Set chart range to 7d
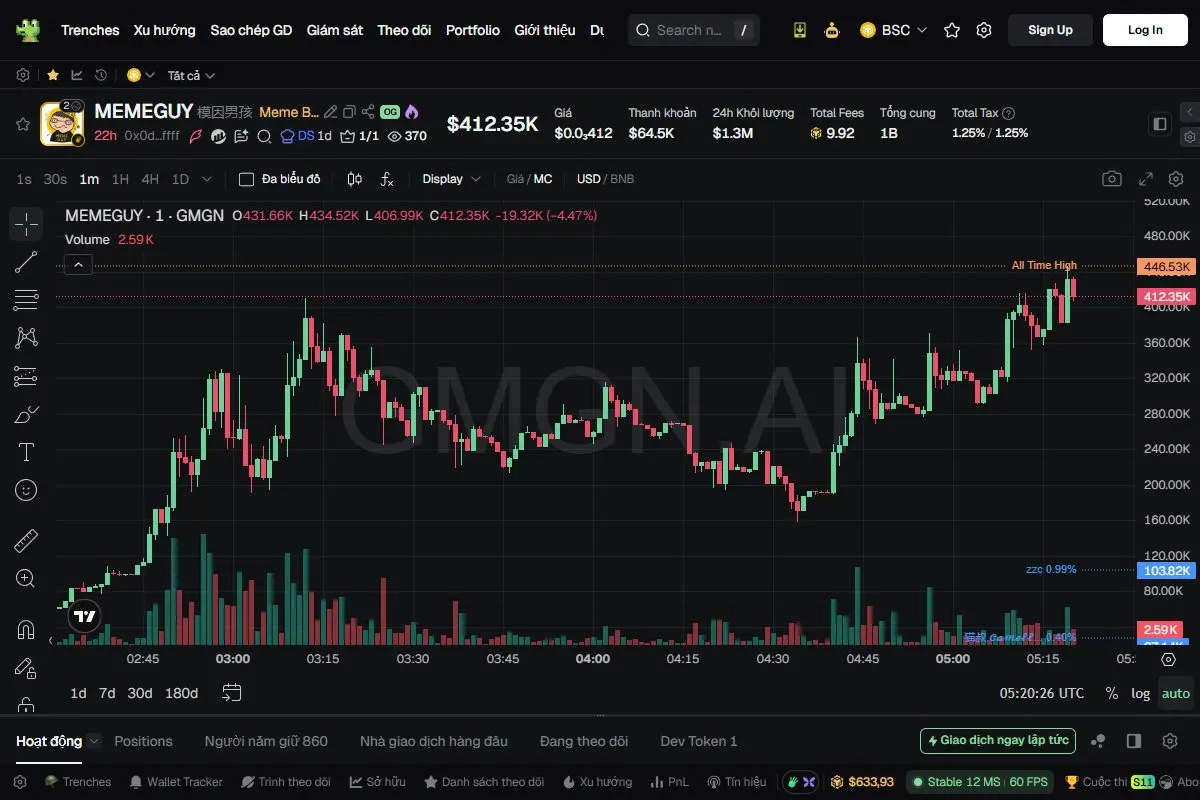This screenshot has height=800, width=1200. pyautogui.click(x=107, y=693)
